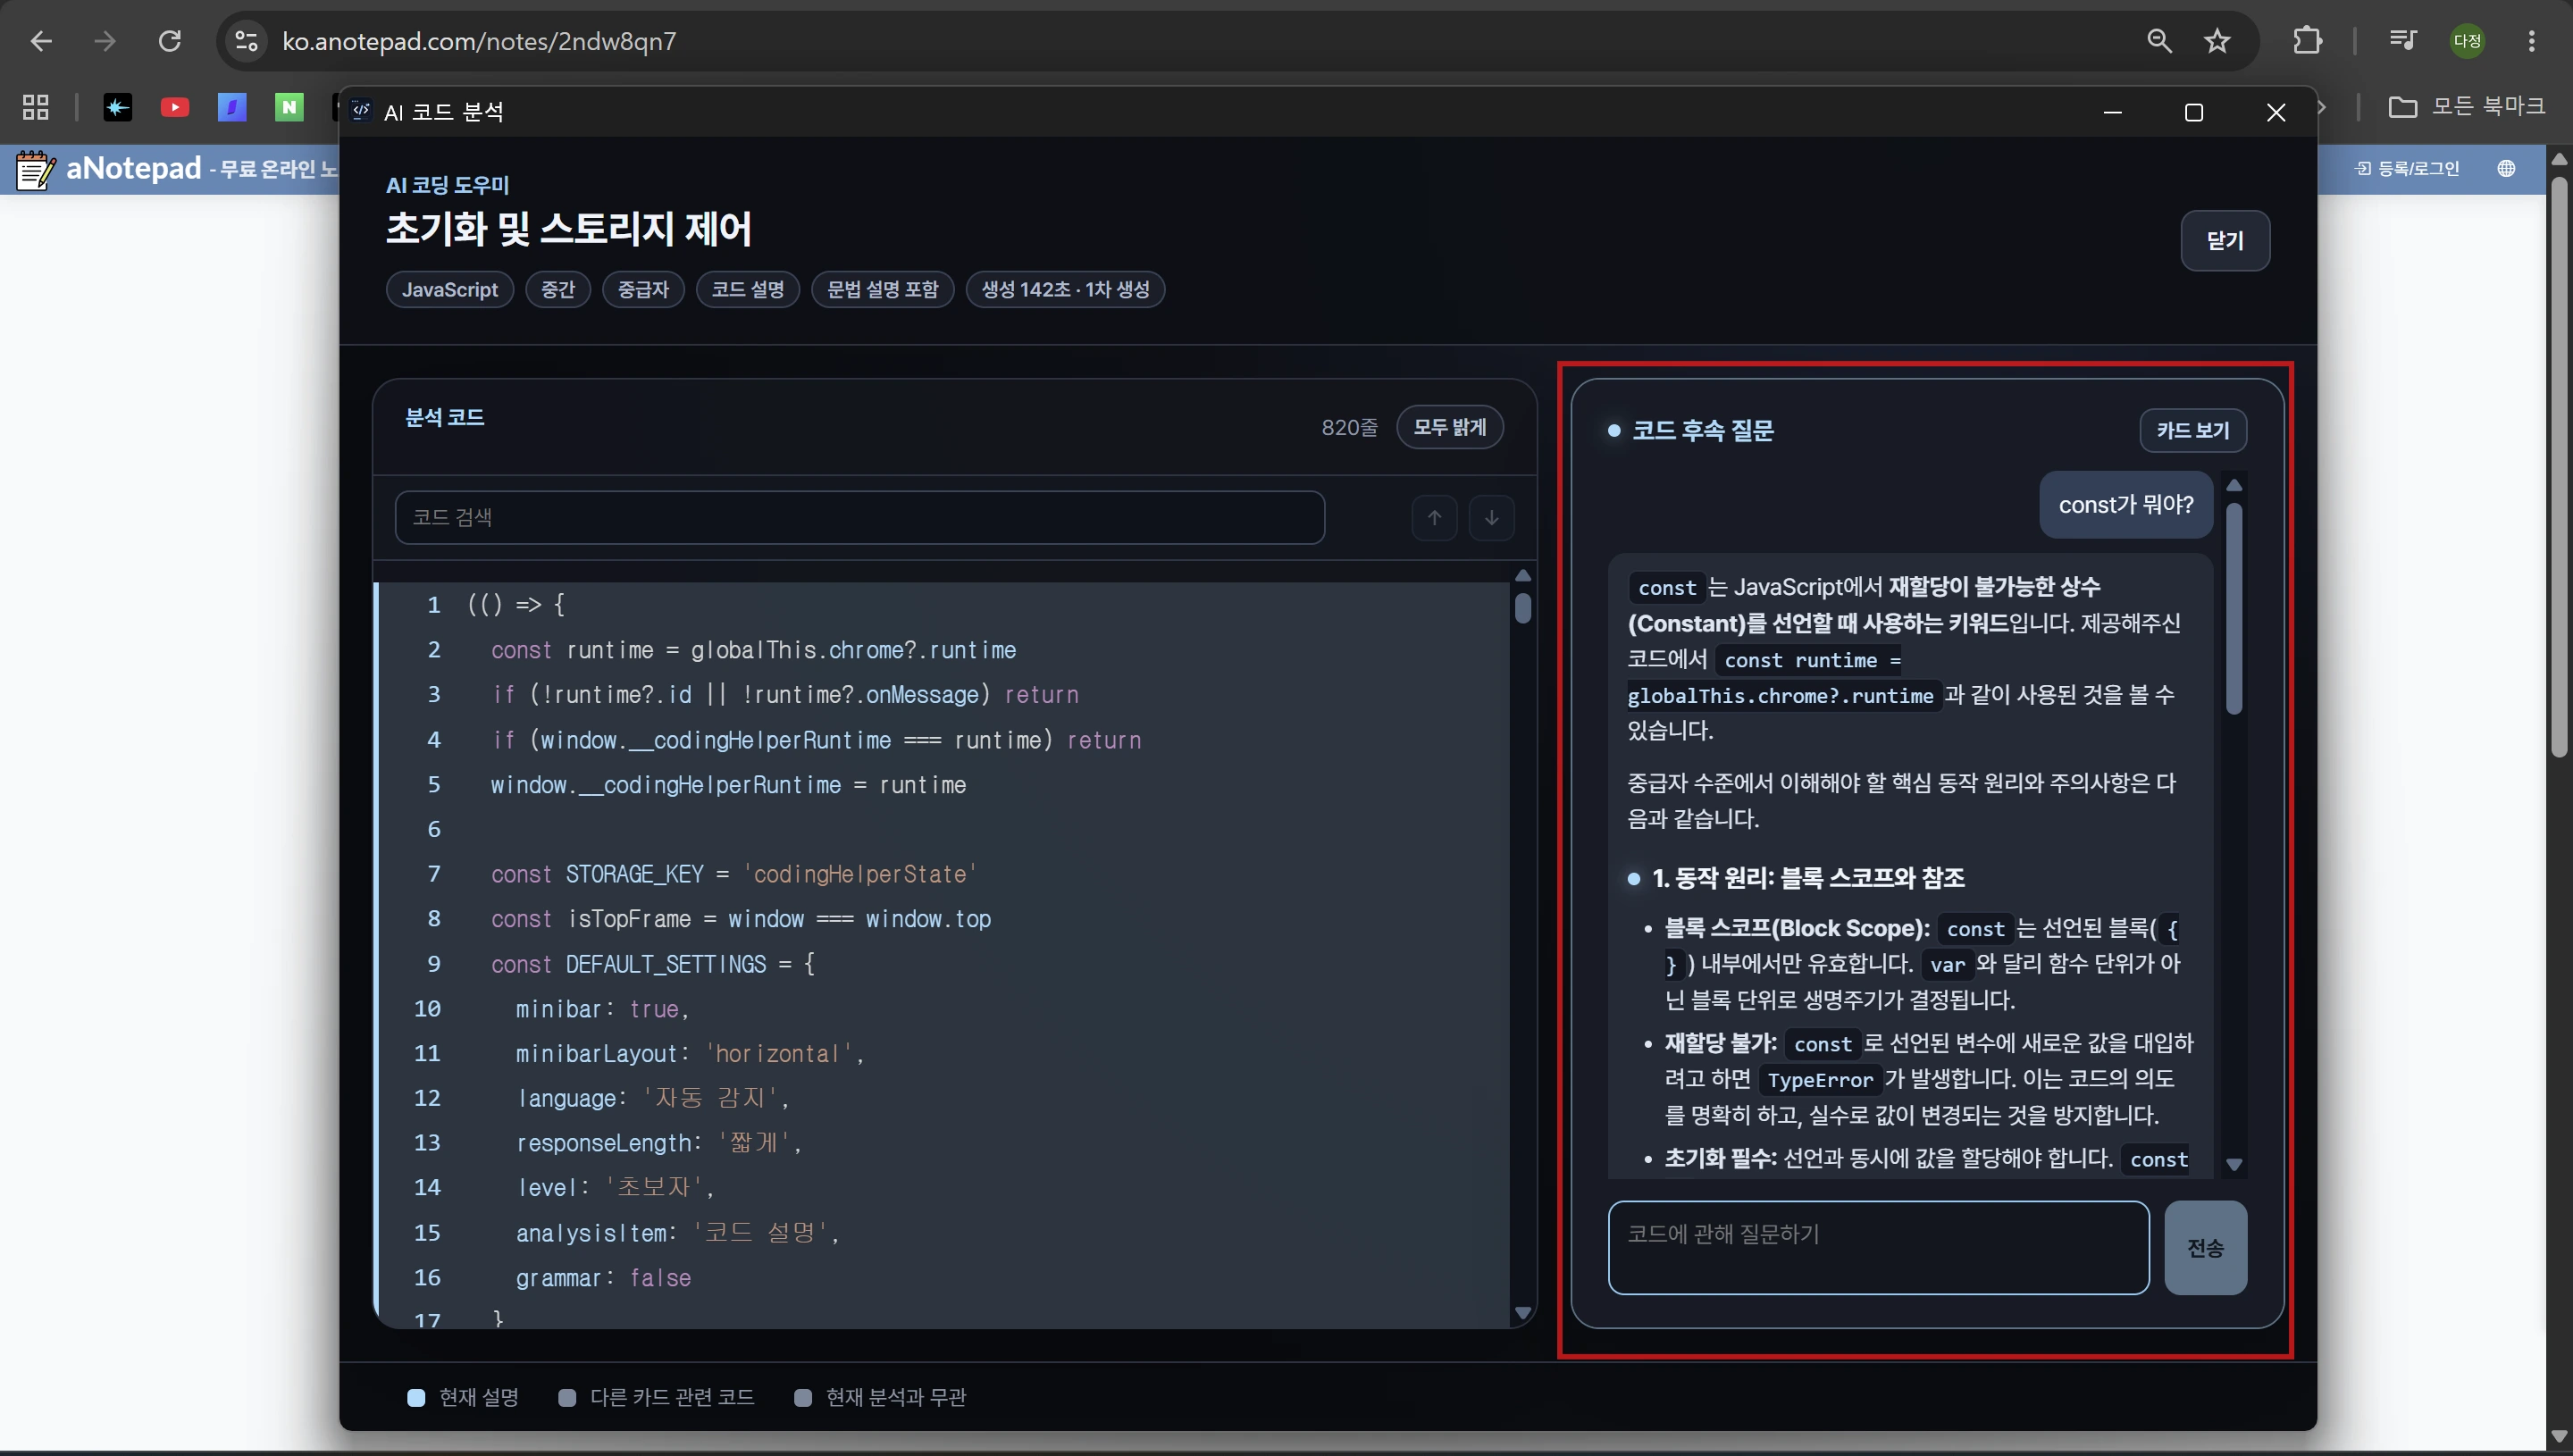2573x1456 pixels.
Task: Click code line 16 grammar: false
Action: pyautogui.click(x=603, y=1278)
